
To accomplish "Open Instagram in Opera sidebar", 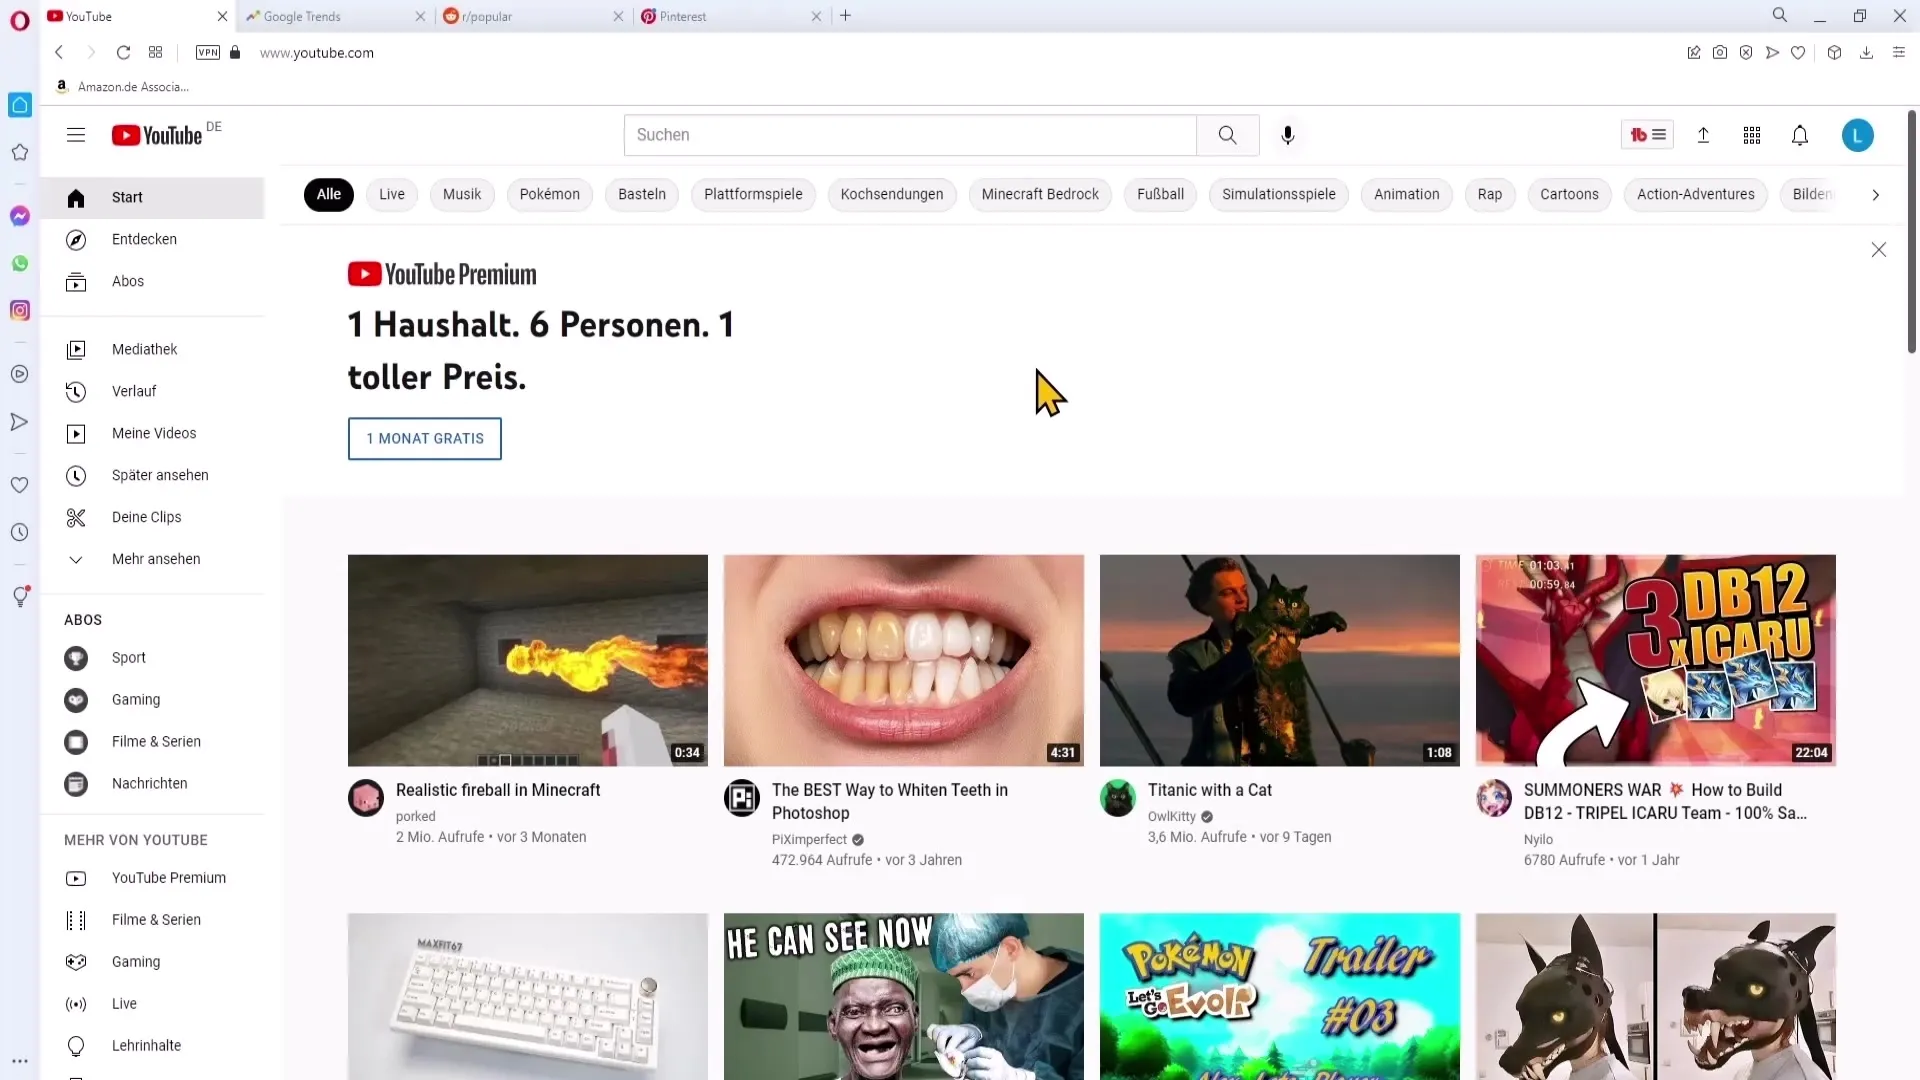I will (20, 311).
